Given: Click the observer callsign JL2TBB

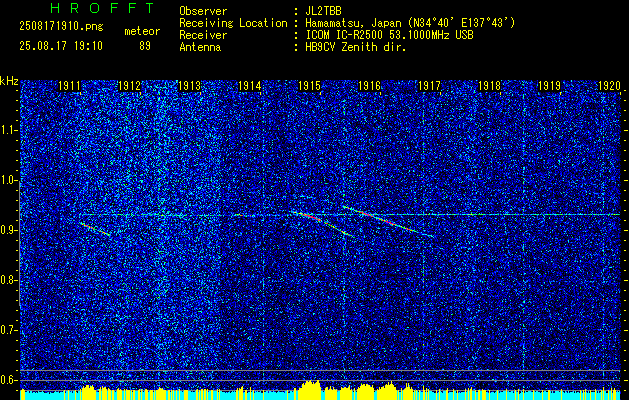Looking at the screenshot, I should (x=323, y=11).
